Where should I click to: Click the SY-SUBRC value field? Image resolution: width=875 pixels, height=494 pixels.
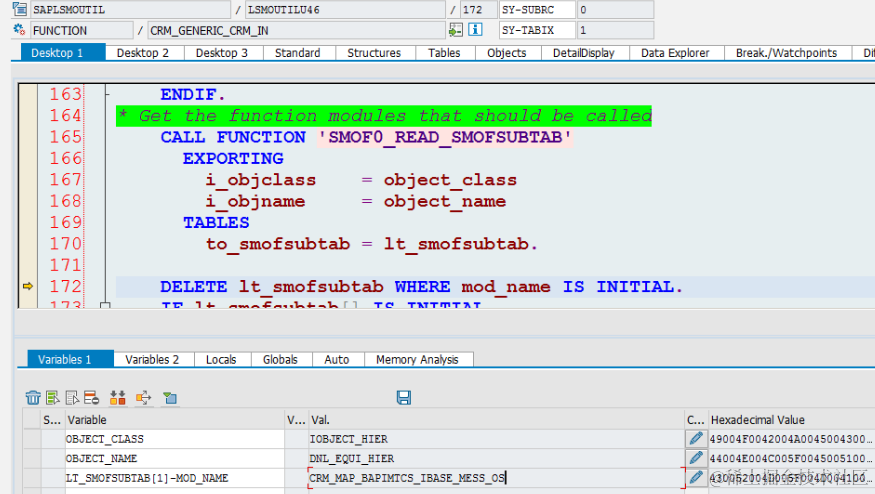[615, 9]
